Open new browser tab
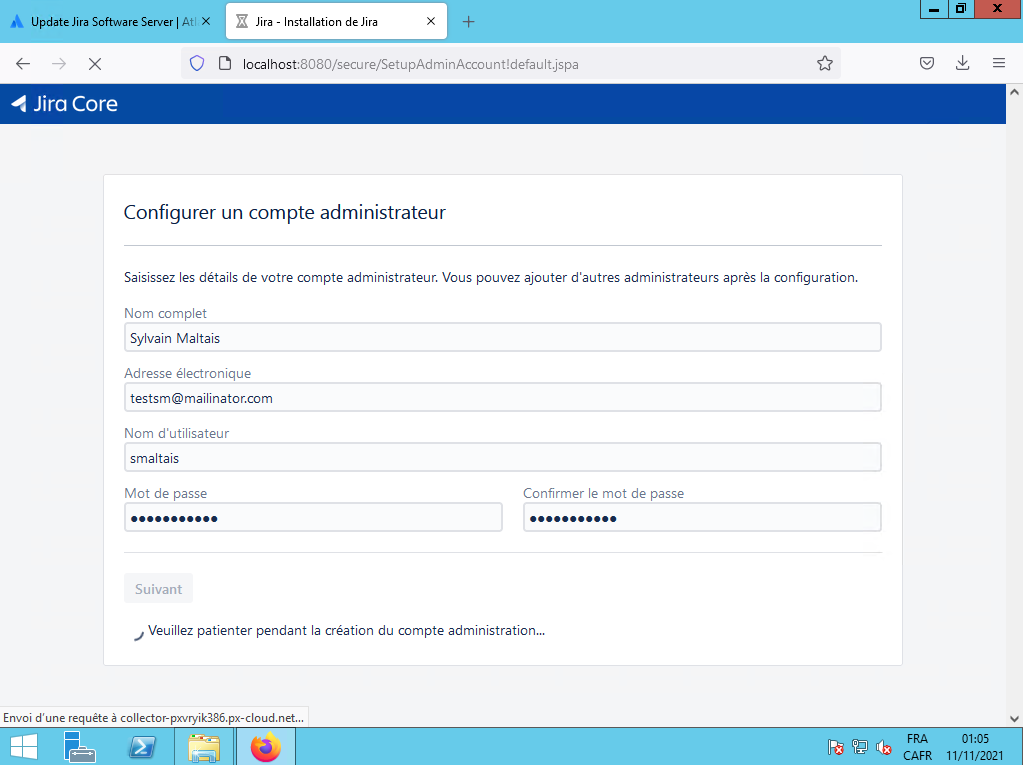This screenshot has width=1023, height=765. click(x=468, y=21)
